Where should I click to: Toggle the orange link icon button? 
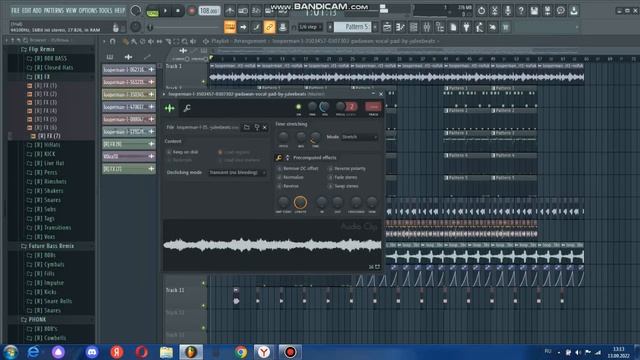click(269, 27)
